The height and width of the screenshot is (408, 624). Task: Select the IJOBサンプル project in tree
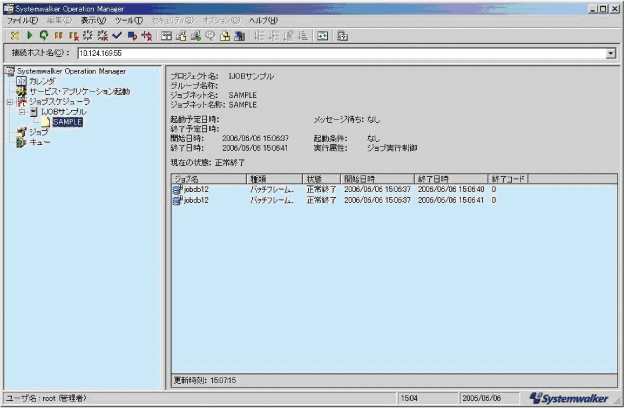coord(64,112)
